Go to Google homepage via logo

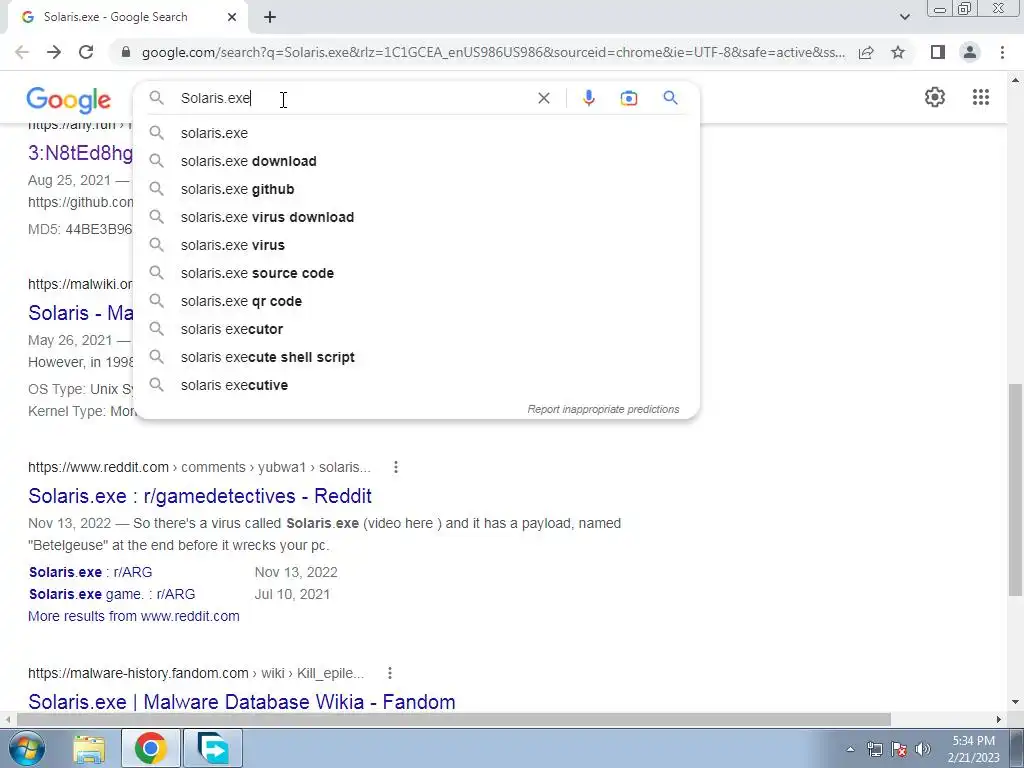69,100
